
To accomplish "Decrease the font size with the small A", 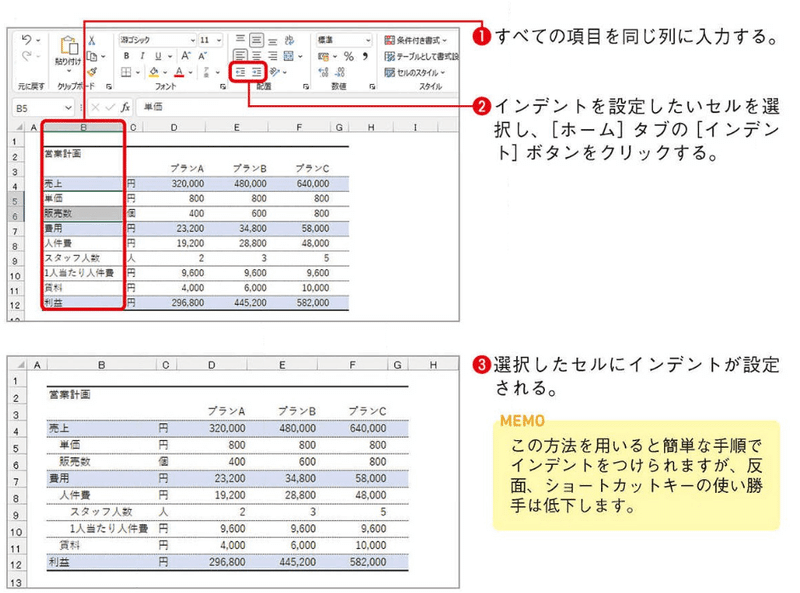I will click(x=203, y=56).
